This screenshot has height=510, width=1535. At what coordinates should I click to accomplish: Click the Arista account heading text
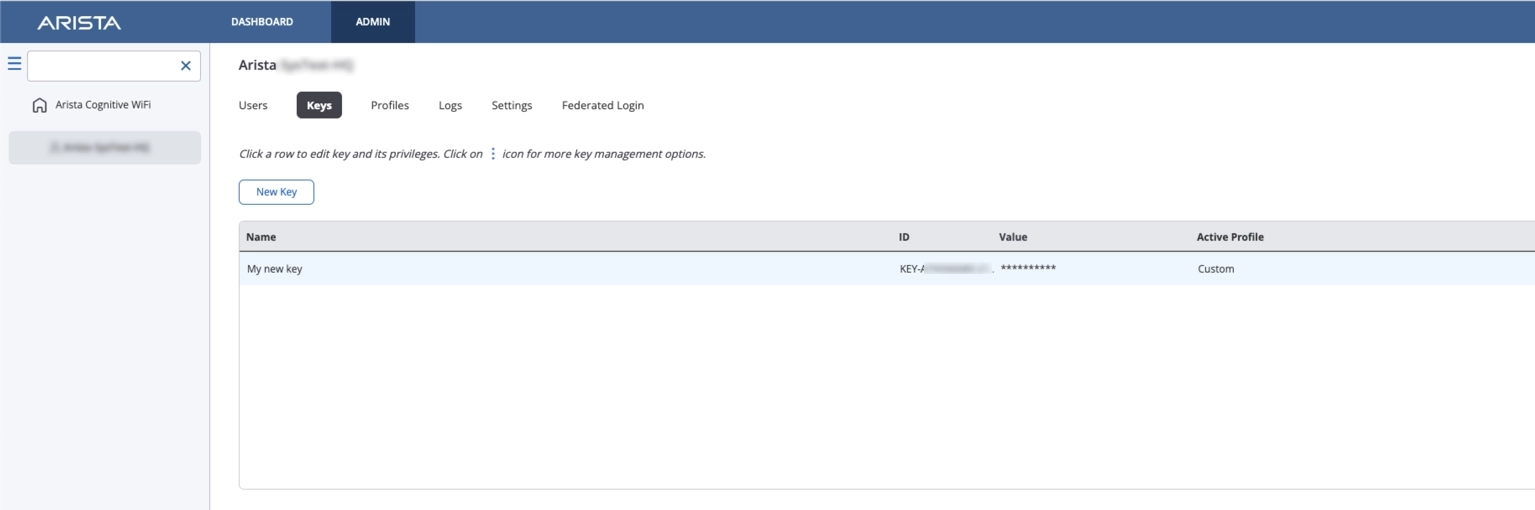pyautogui.click(x=296, y=65)
